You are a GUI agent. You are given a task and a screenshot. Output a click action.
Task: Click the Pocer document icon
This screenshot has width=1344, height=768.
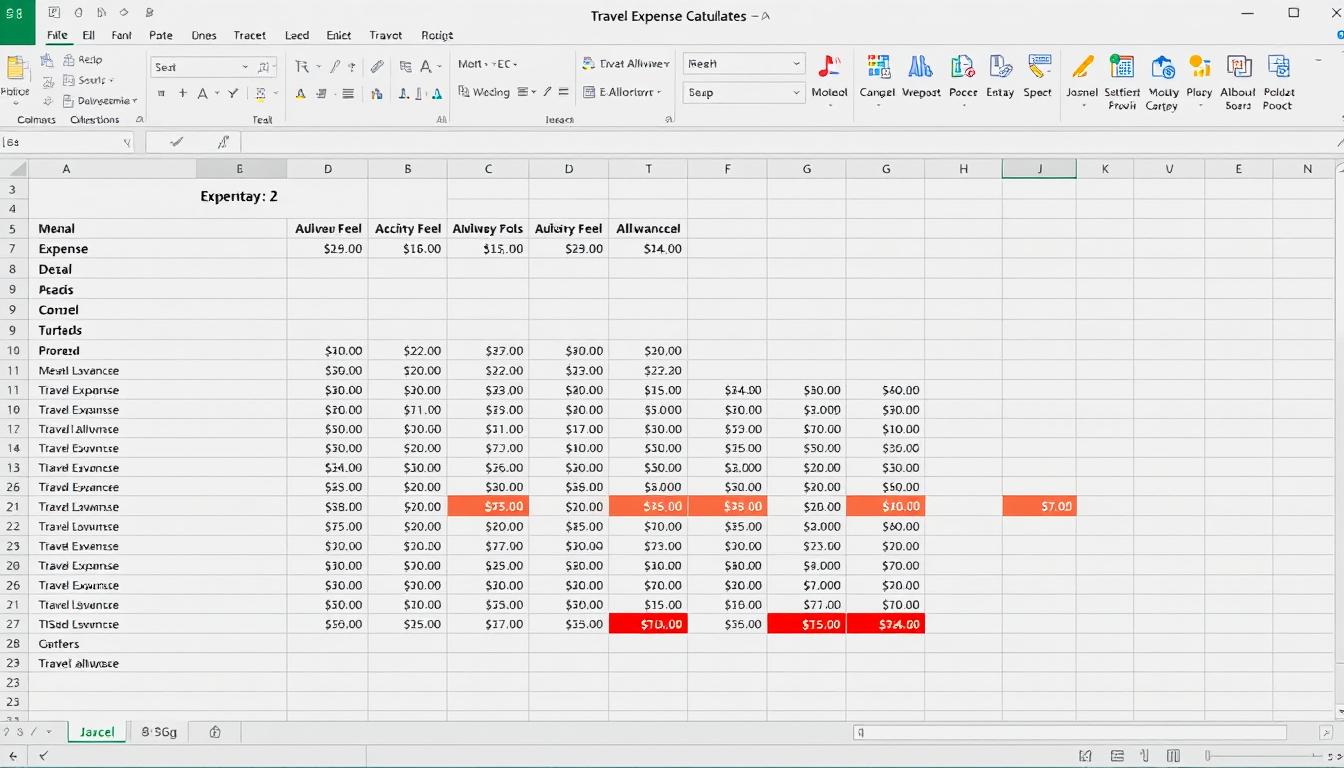click(962, 67)
